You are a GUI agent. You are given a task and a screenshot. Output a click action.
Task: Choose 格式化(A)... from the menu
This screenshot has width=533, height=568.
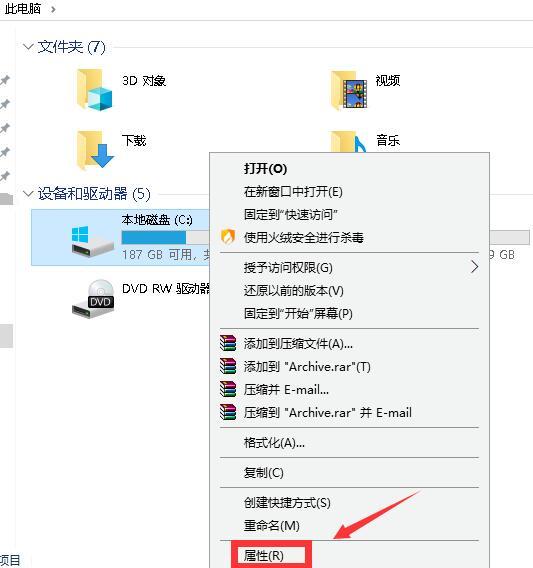[274, 443]
